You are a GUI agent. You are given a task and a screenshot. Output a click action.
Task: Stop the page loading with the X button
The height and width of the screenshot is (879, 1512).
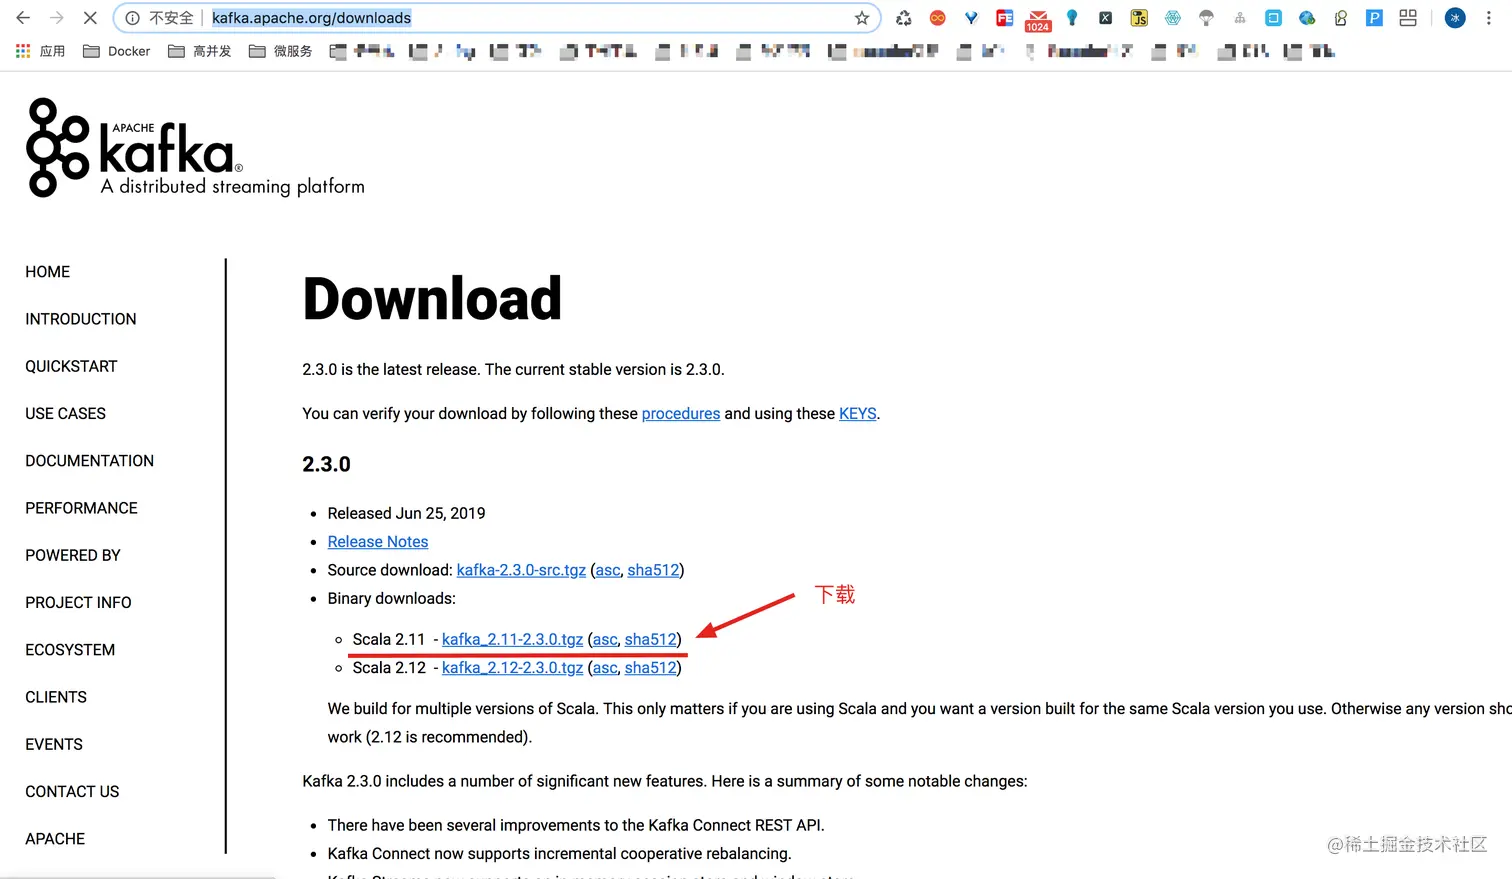pos(89,18)
